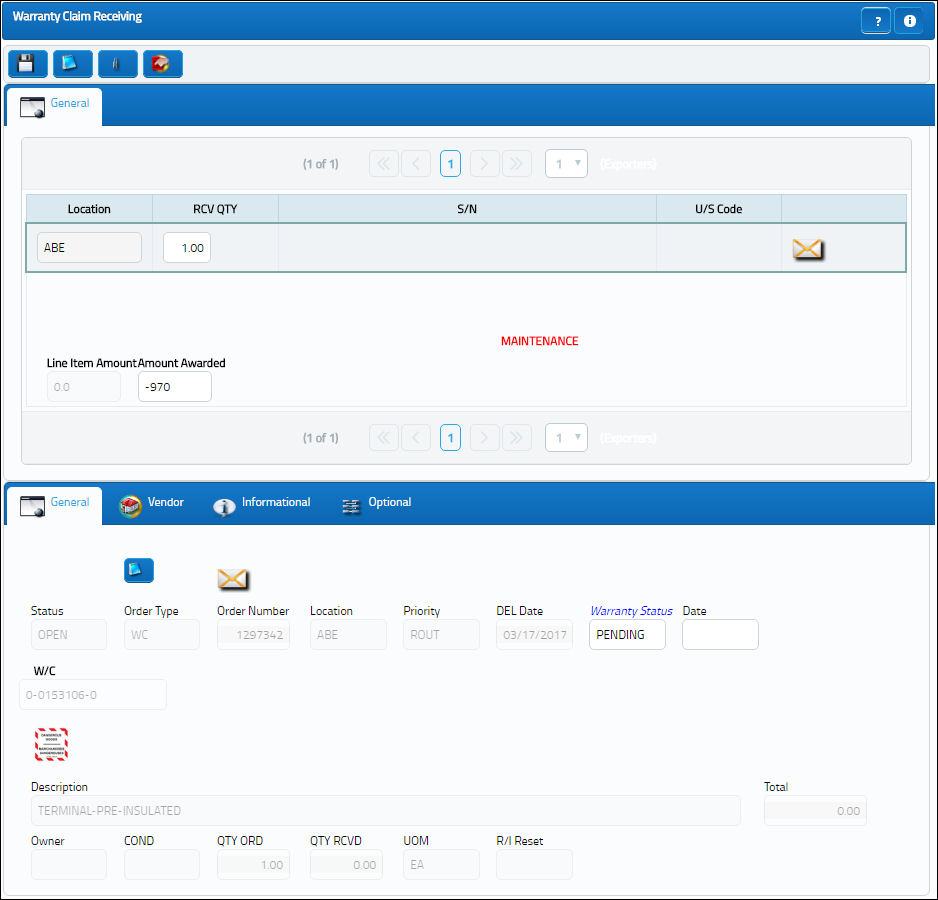The image size is (938, 900).
Task: Click the W/C field 0-0153106-0
Action: coord(93,695)
